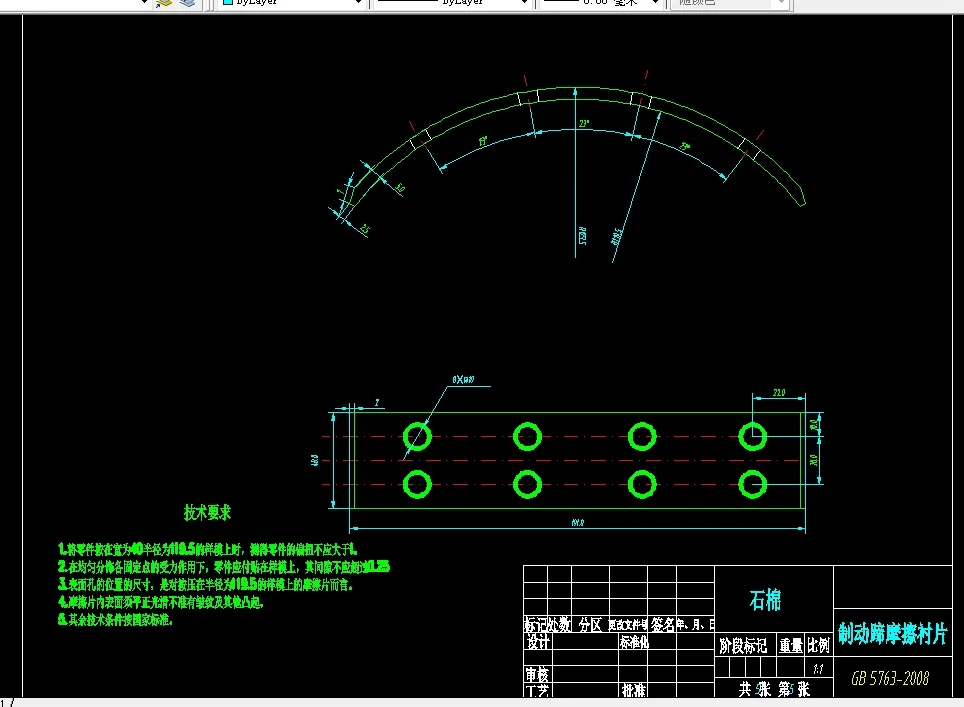Viewport: 964px width, 707px height.
Task: Select technical requirement line 5 text
Action: pos(115,620)
